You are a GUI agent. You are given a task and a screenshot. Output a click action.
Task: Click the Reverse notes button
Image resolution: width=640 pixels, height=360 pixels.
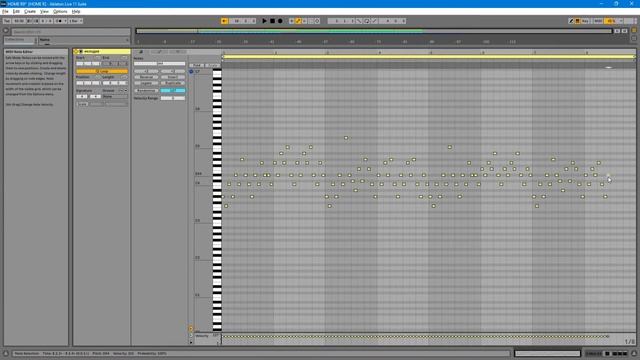pyautogui.click(x=146, y=77)
